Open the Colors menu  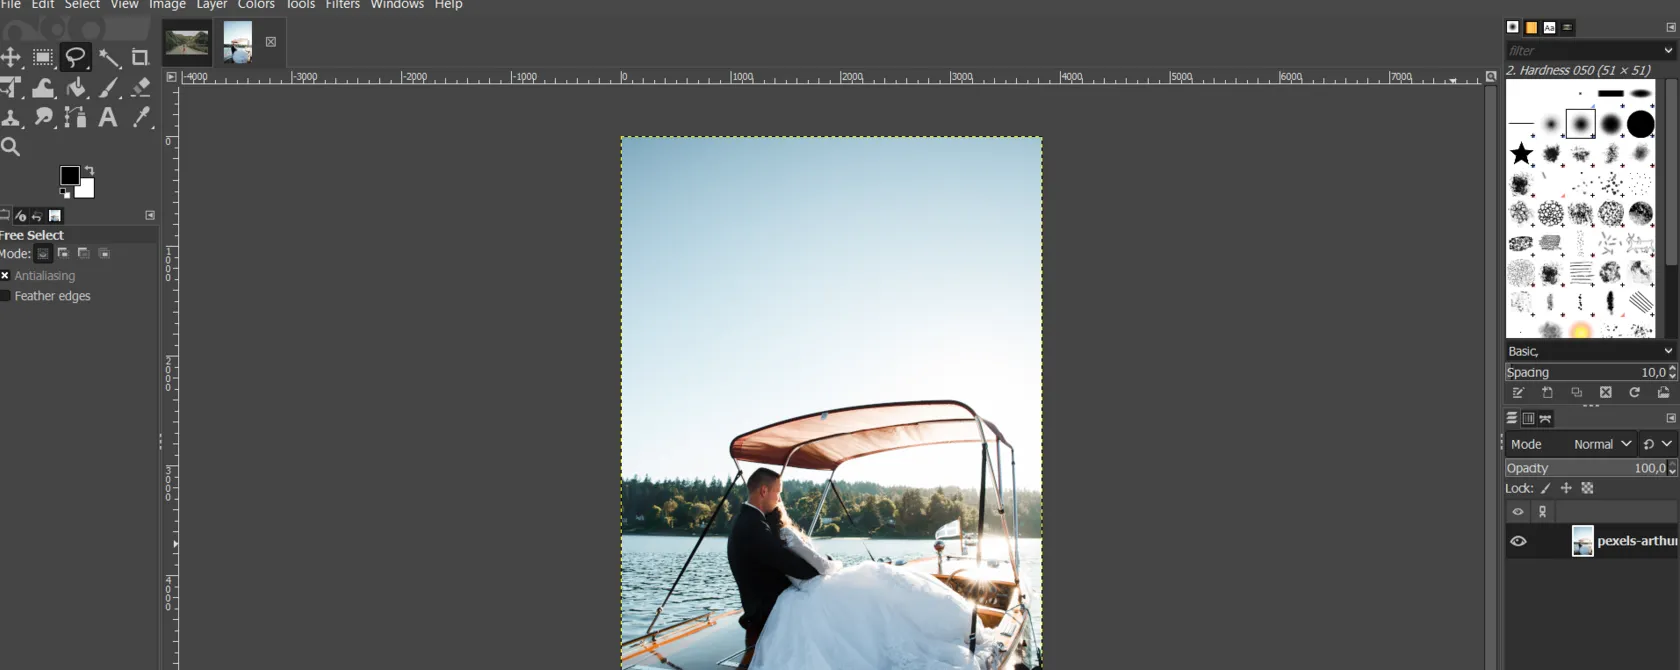[256, 5]
